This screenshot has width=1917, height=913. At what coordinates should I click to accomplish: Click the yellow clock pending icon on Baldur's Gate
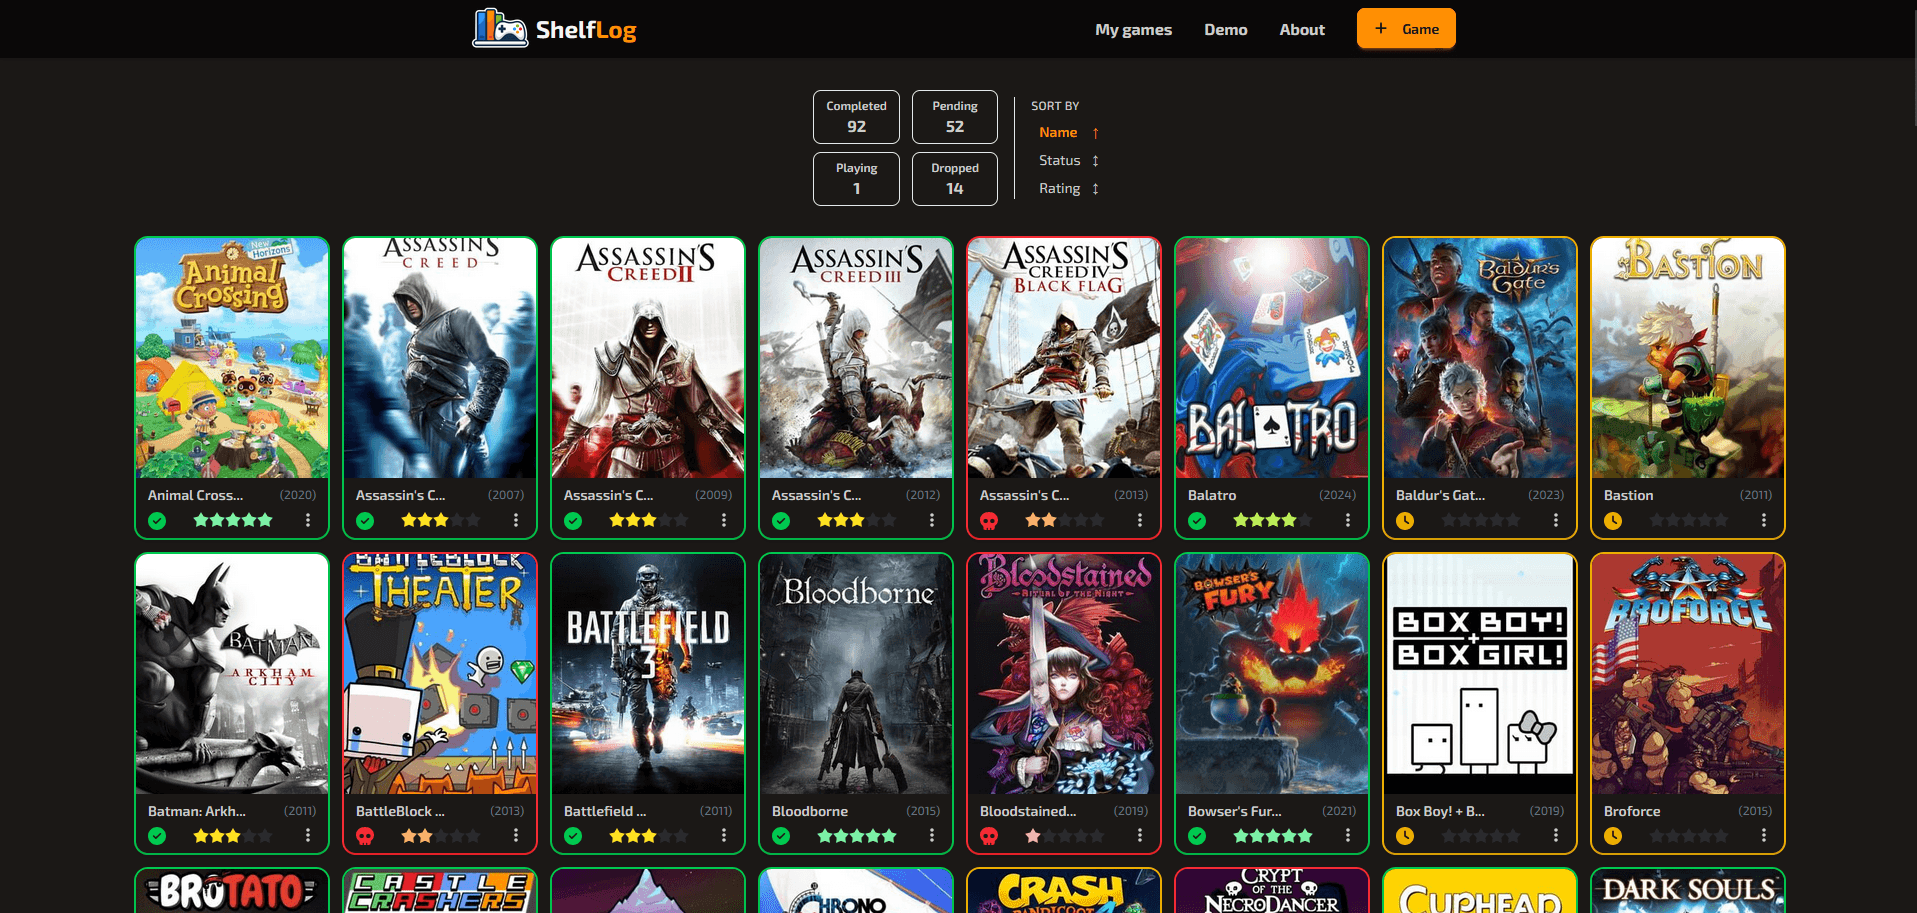(1405, 520)
